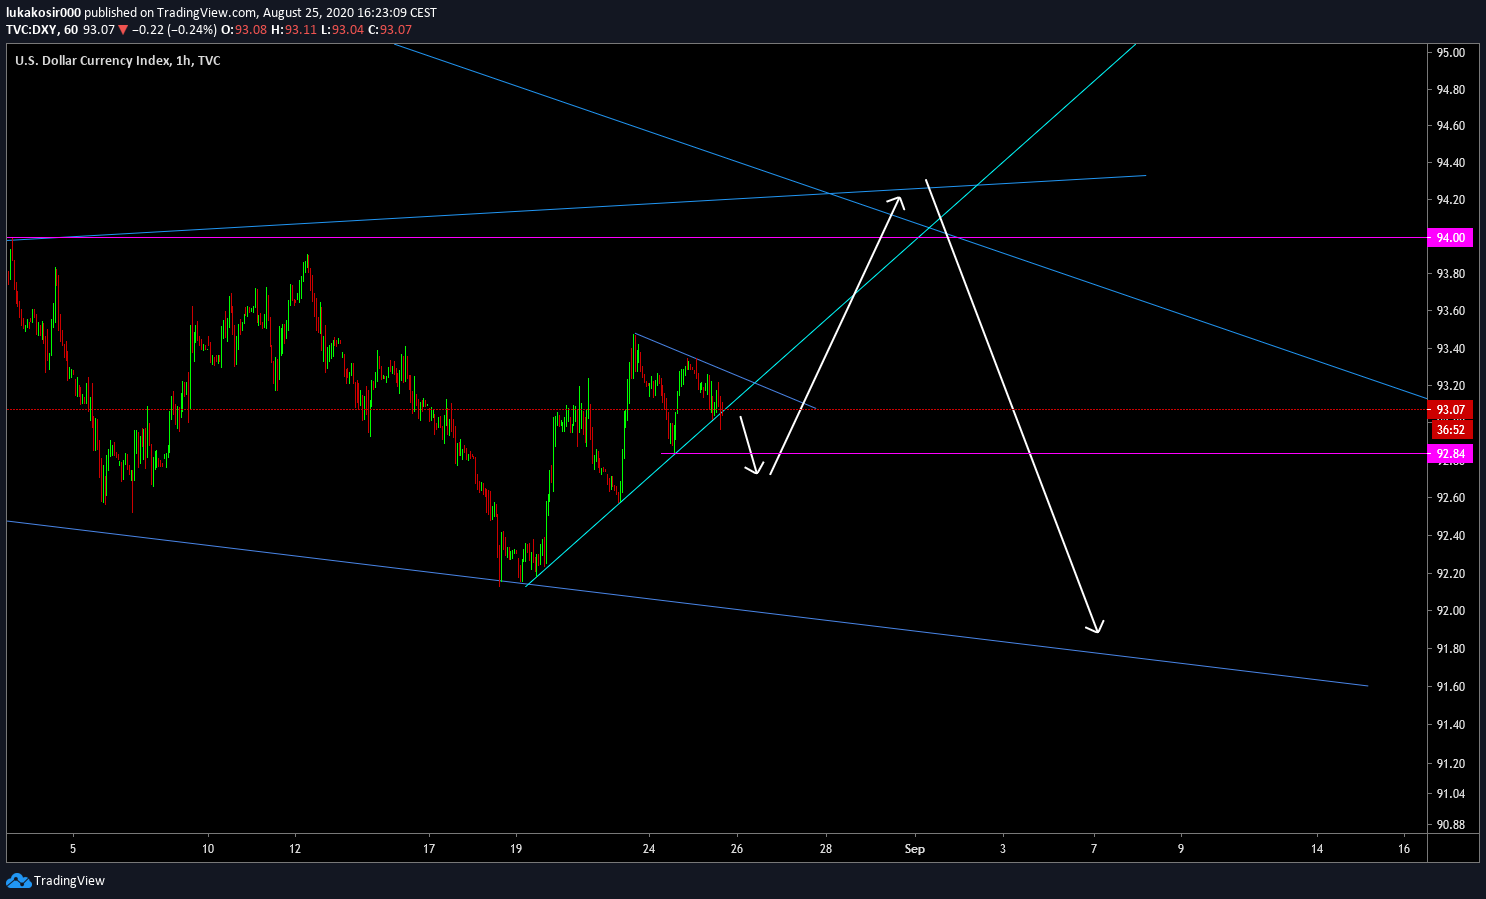Click the 93.40 price axis label
This screenshot has width=1486, height=899.
click(1451, 349)
